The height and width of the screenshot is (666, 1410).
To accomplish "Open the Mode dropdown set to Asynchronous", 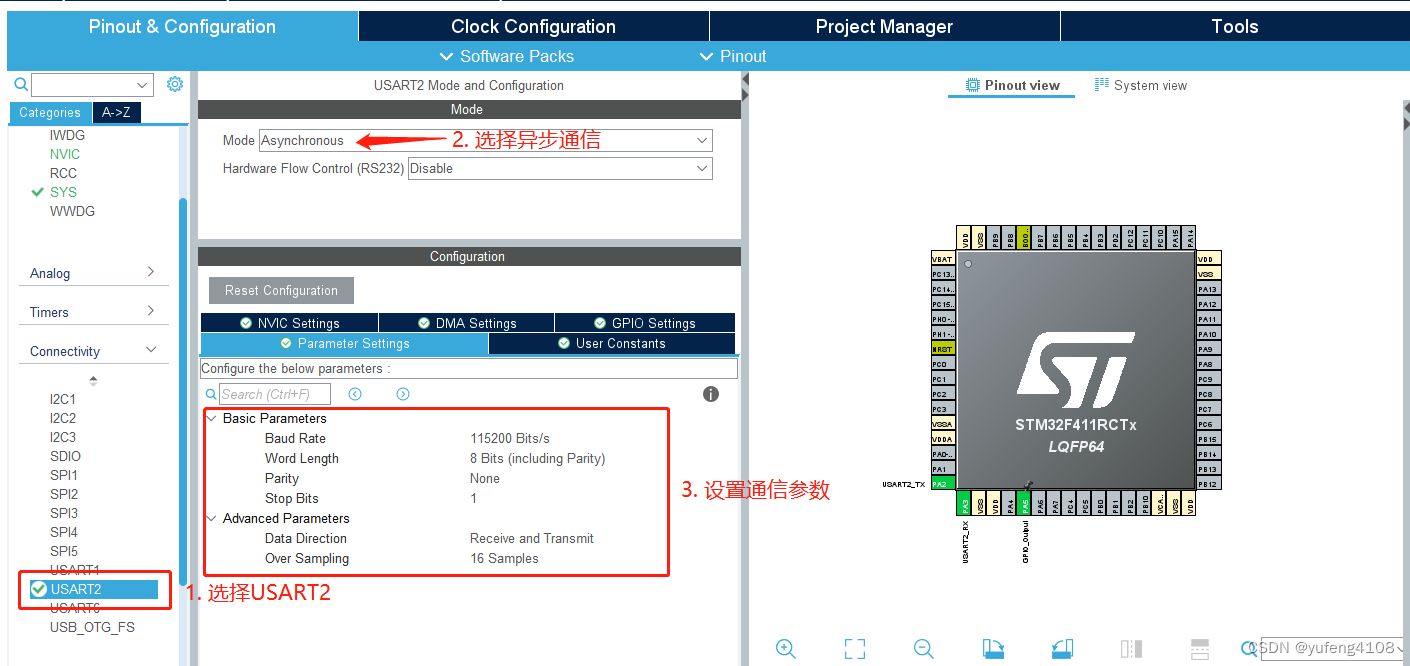I will click(x=486, y=141).
